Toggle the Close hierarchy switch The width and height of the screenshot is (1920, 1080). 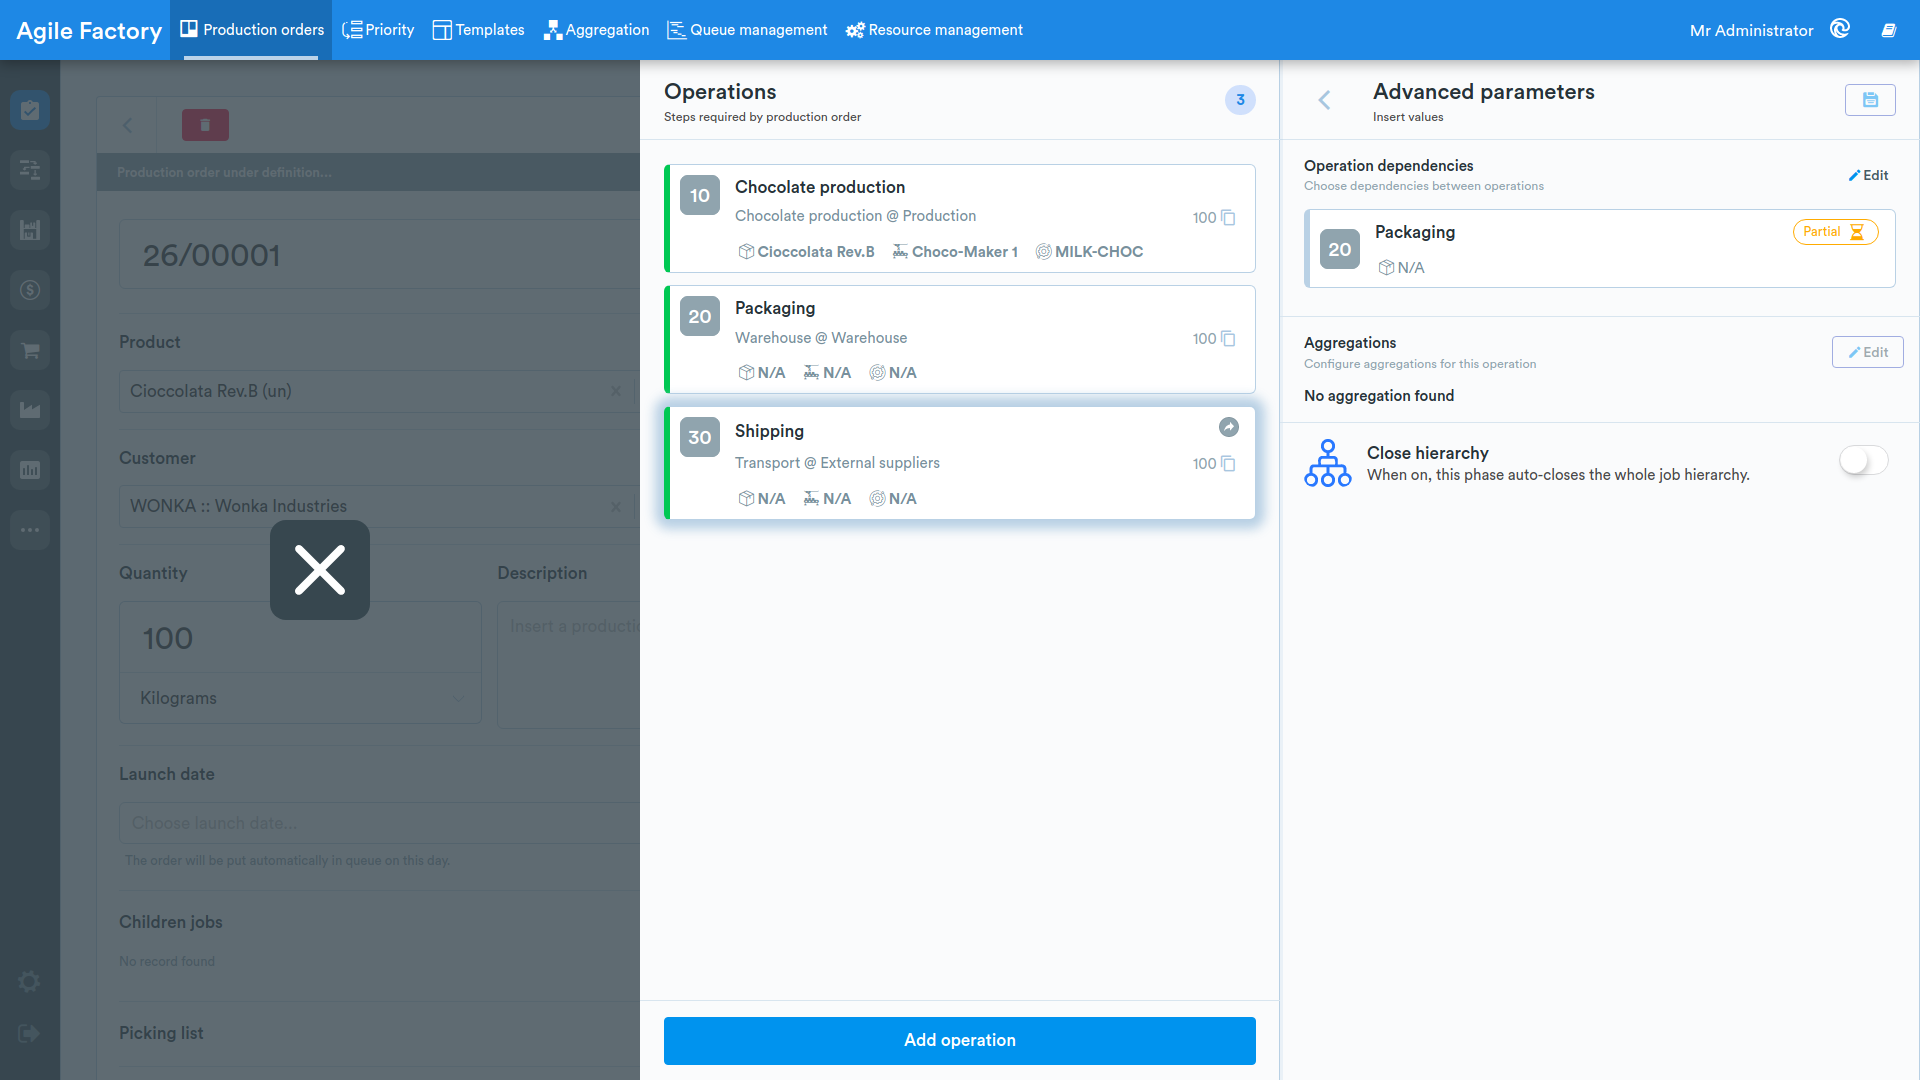[1864, 460]
